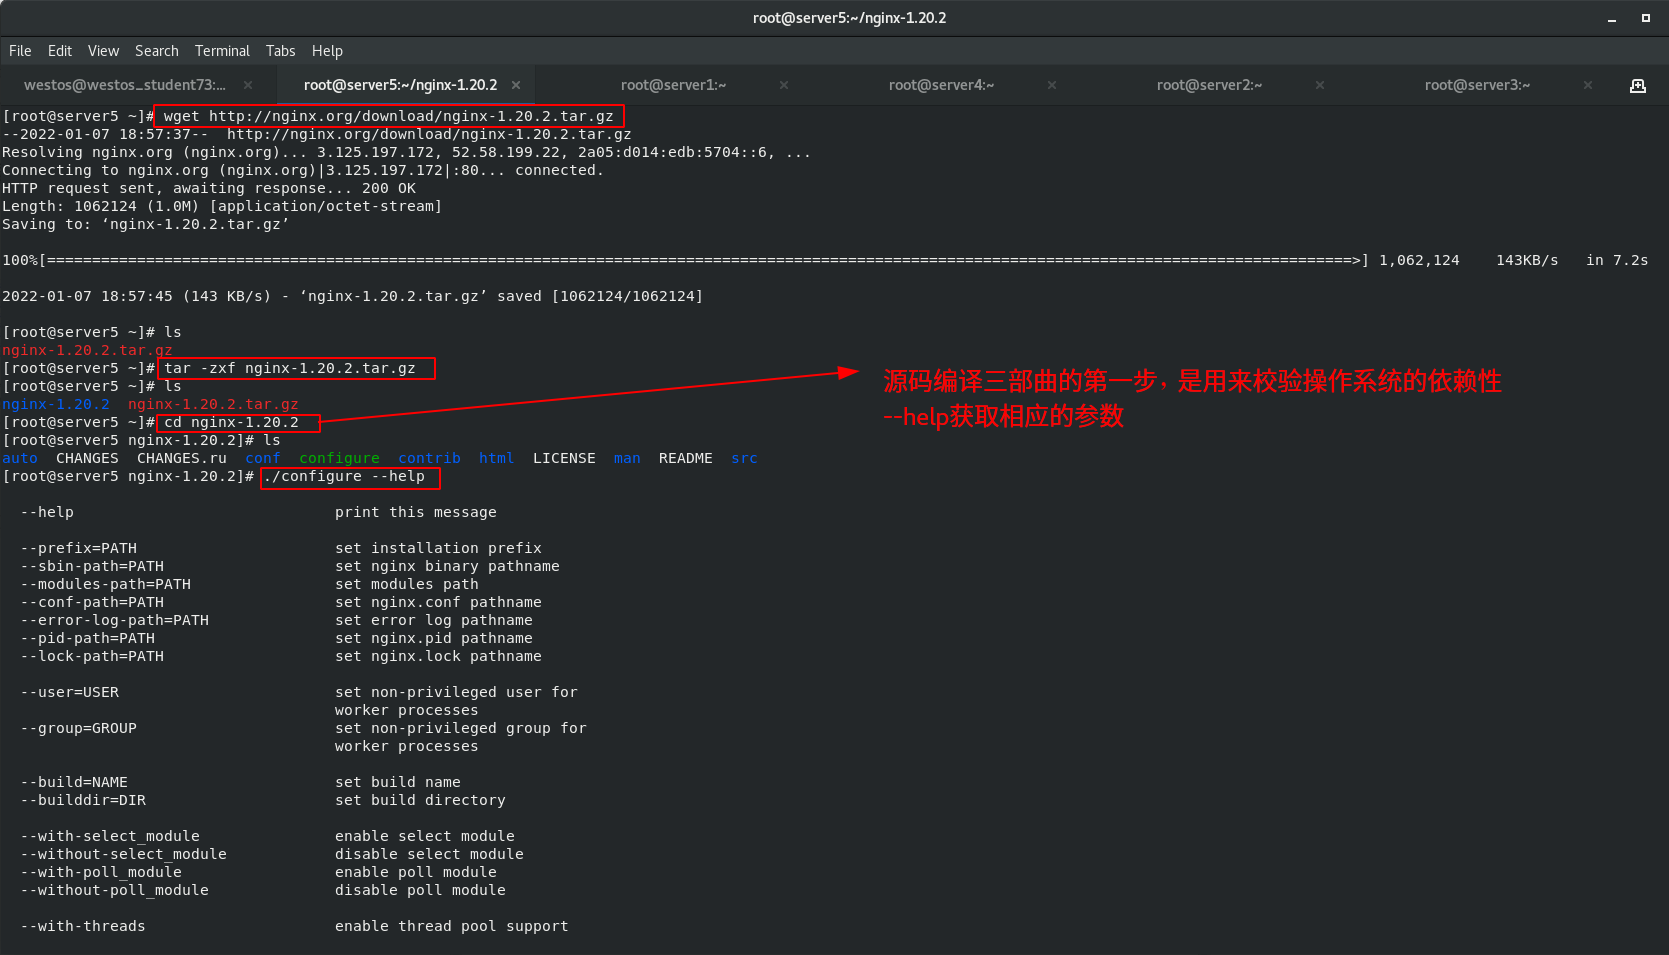
Task: Maximize the terminal window
Action: point(1645,18)
